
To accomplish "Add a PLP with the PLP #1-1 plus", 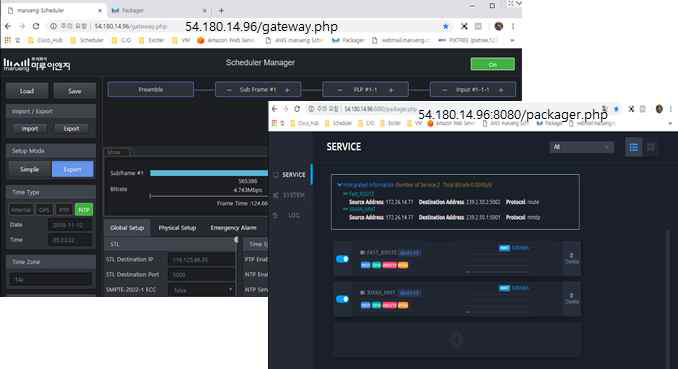I will coord(391,90).
